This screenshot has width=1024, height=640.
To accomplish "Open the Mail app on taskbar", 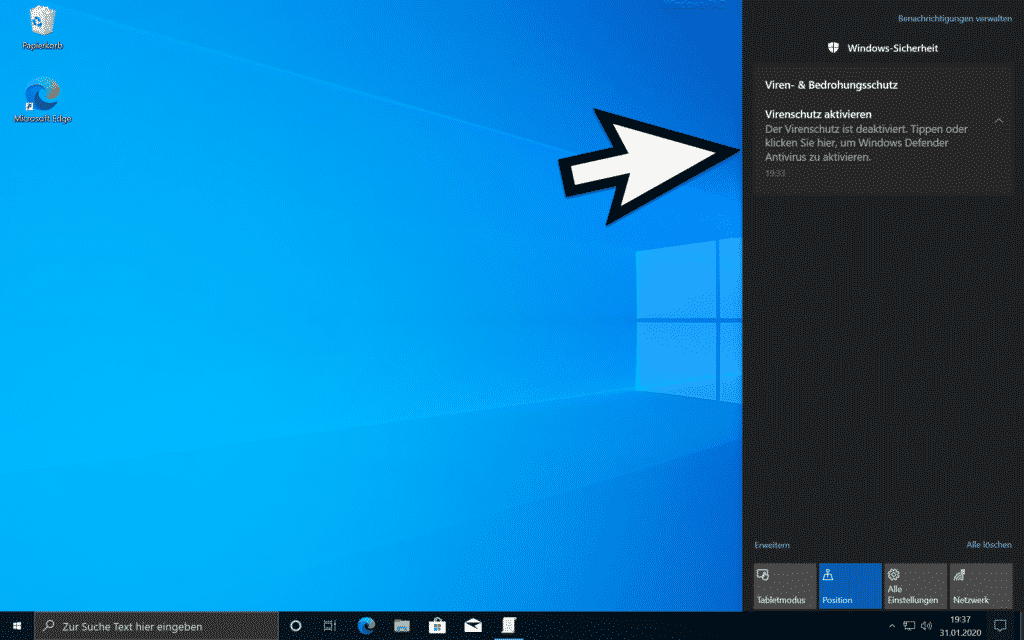I will pos(473,626).
